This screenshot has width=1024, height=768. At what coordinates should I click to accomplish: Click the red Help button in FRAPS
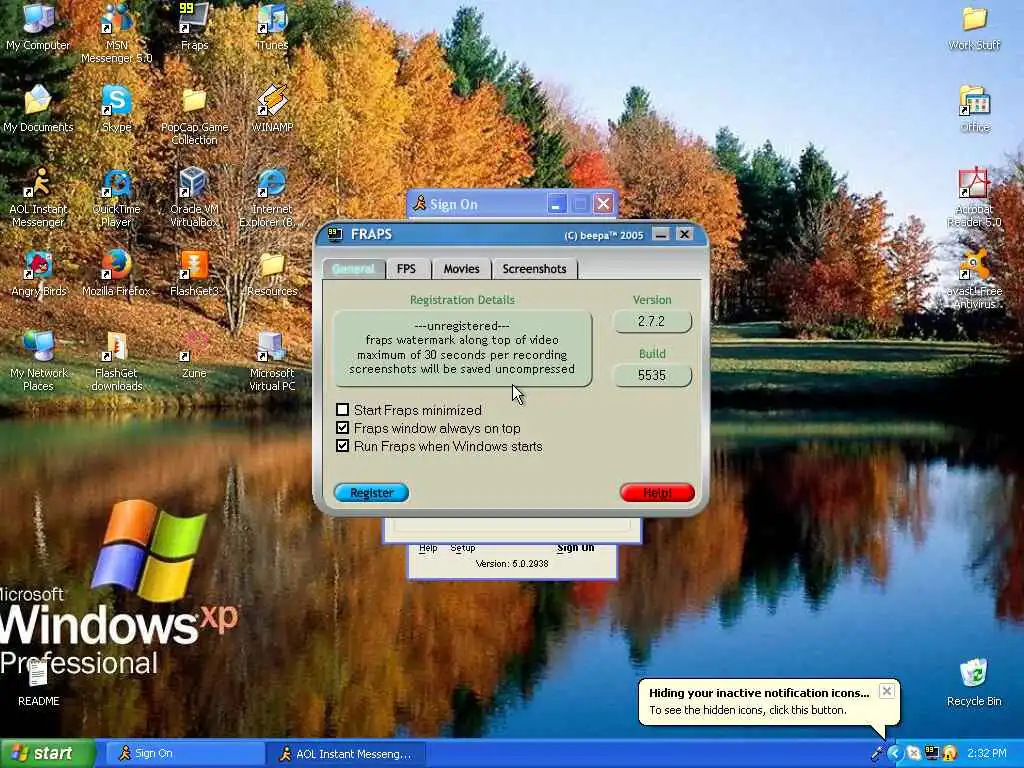click(657, 492)
